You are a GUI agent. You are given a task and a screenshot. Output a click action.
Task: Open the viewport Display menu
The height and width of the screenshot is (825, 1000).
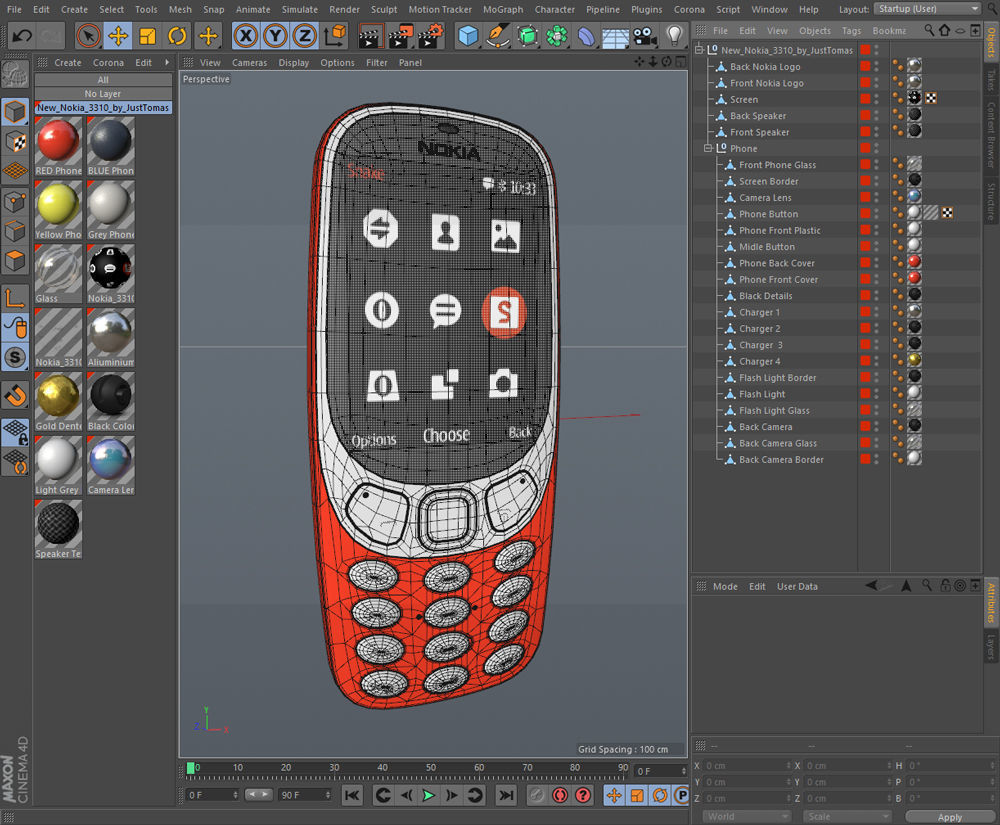pyautogui.click(x=293, y=62)
